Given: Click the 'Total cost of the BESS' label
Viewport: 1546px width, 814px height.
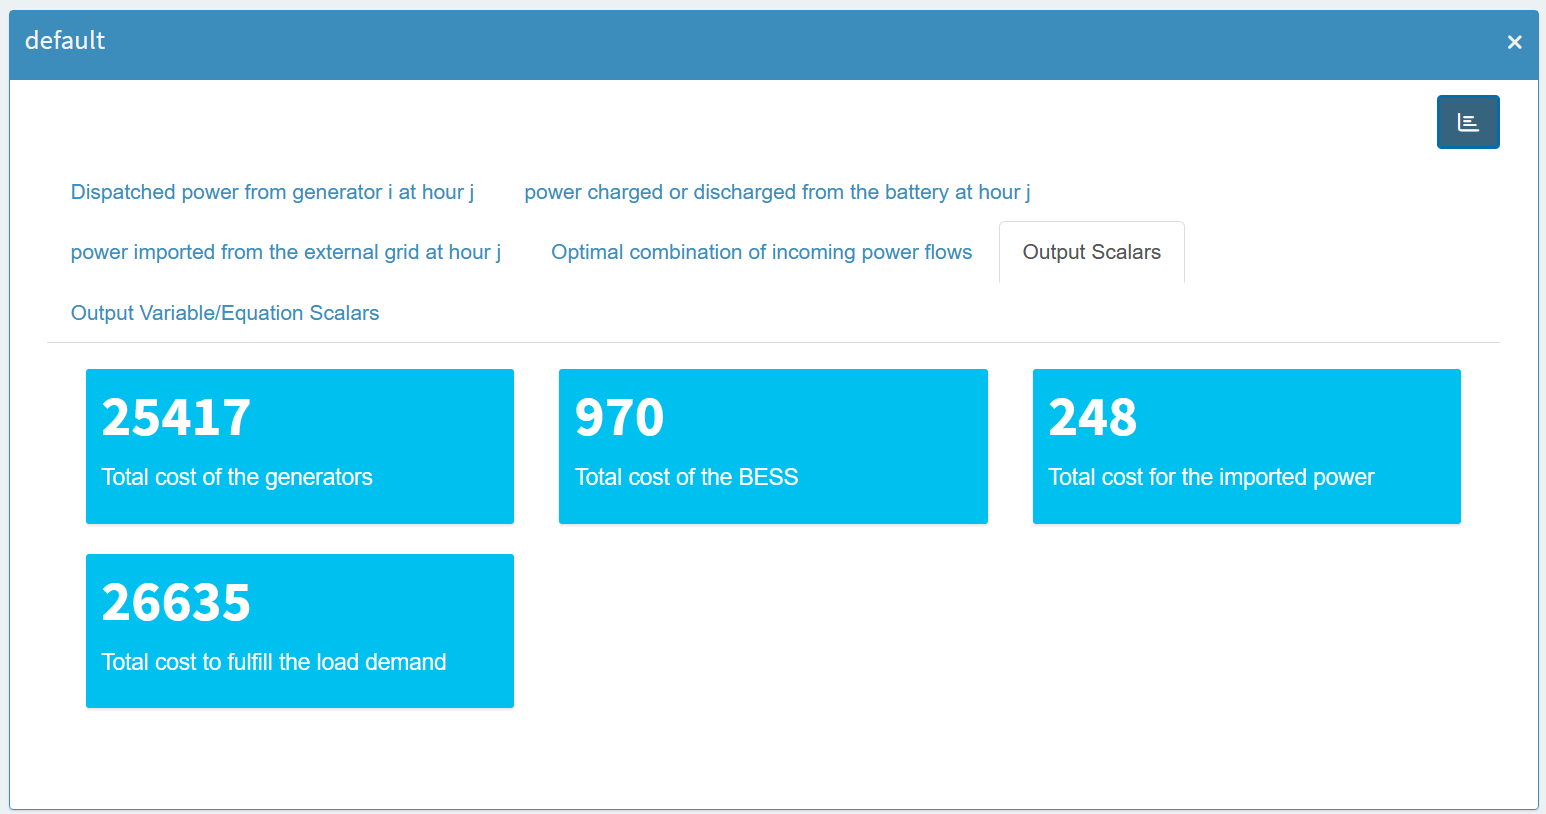Looking at the screenshot, I should (686, 477).
